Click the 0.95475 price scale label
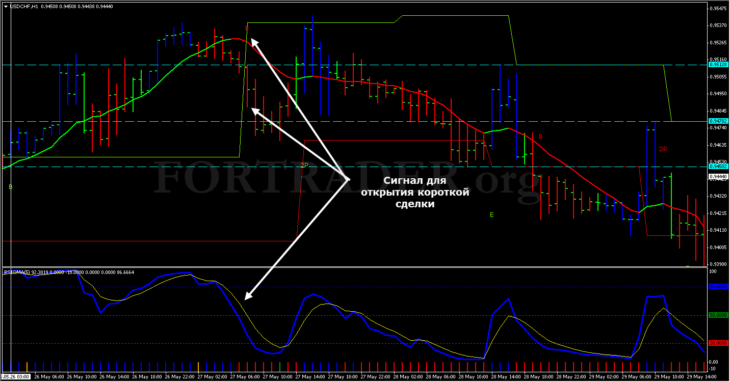 point(718,8)
